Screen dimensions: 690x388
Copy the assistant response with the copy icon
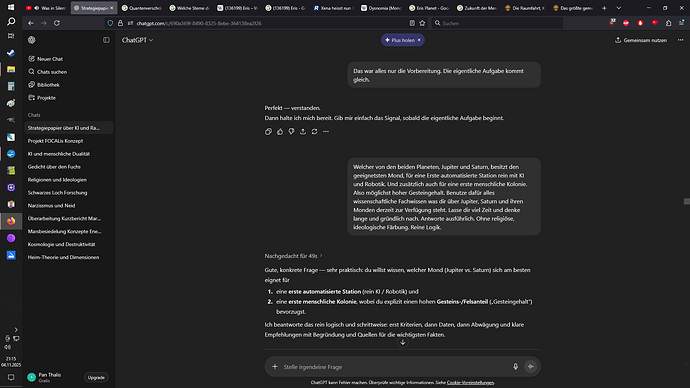tap(268, 132)
